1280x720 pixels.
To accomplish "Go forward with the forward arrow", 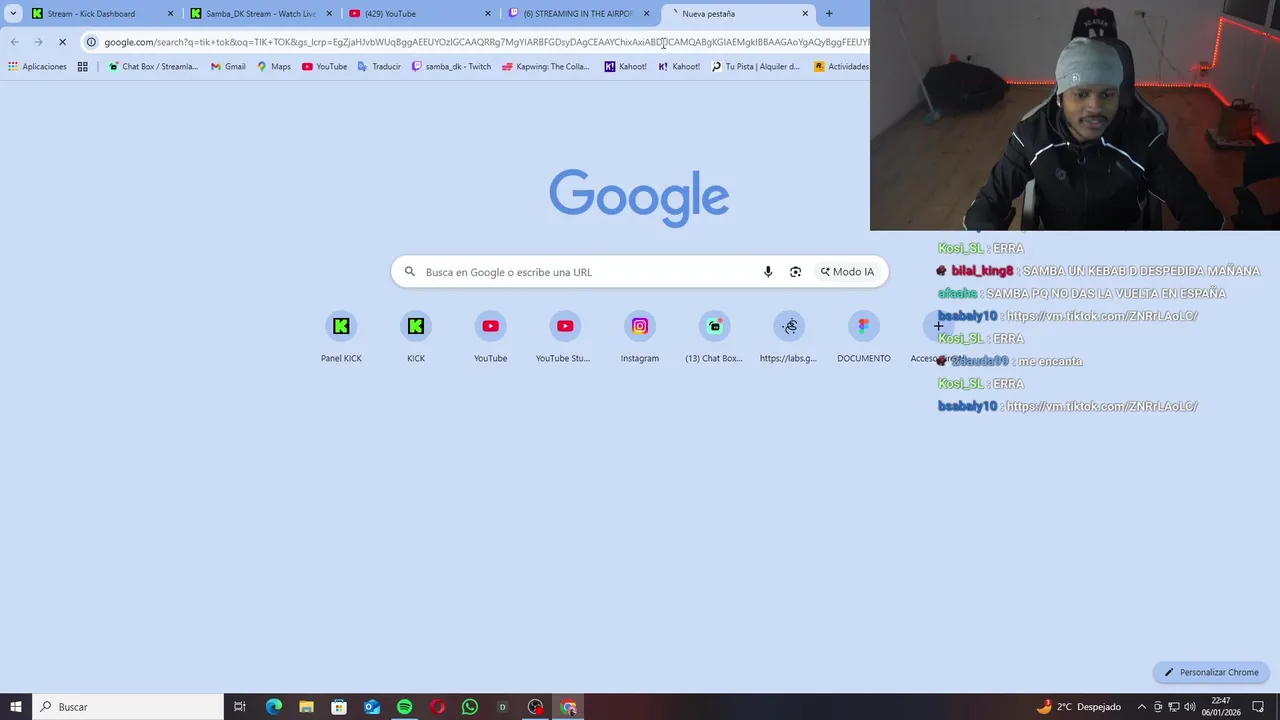I will 38,42.
